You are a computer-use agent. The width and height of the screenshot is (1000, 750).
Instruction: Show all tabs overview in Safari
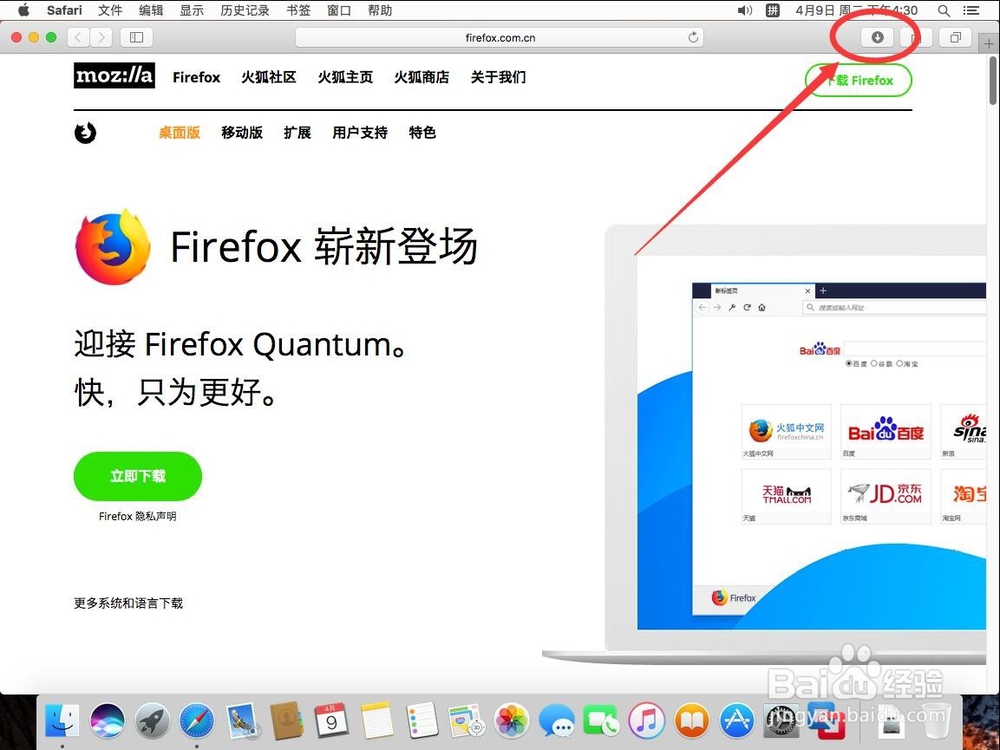(955, 37)
